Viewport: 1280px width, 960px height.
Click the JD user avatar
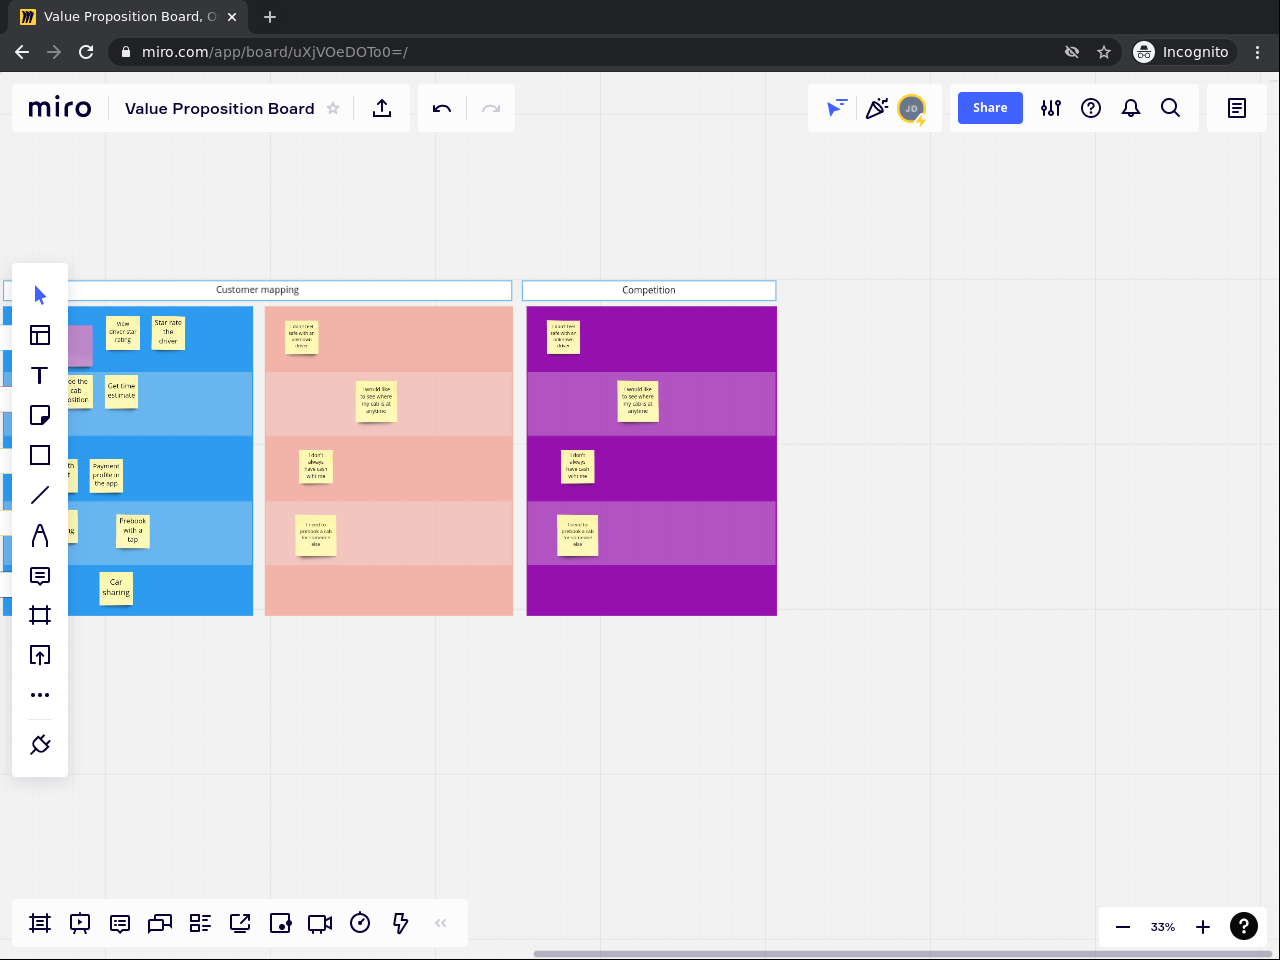(911, 108)
